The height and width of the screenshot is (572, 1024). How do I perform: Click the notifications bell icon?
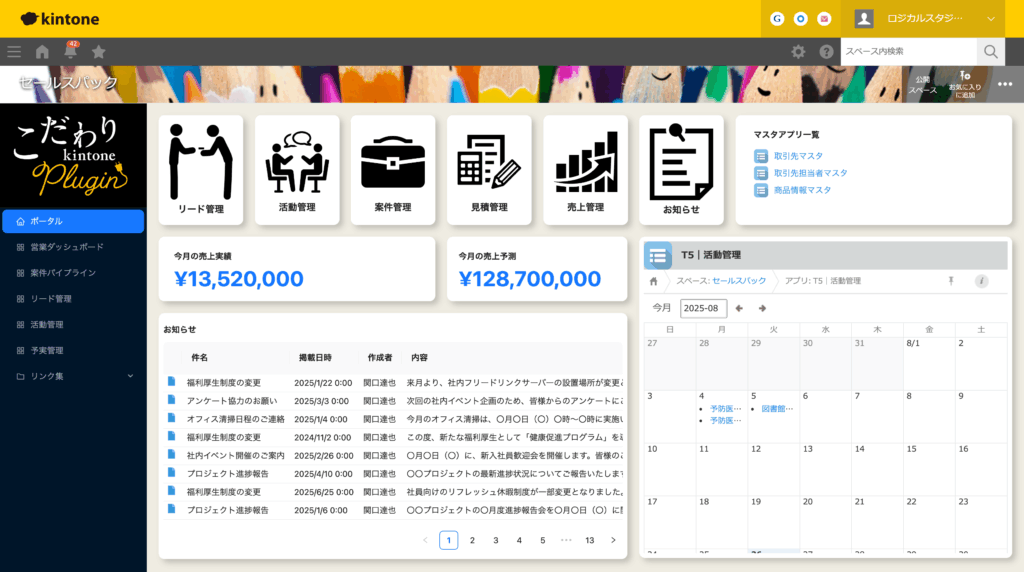click(71, 52)
